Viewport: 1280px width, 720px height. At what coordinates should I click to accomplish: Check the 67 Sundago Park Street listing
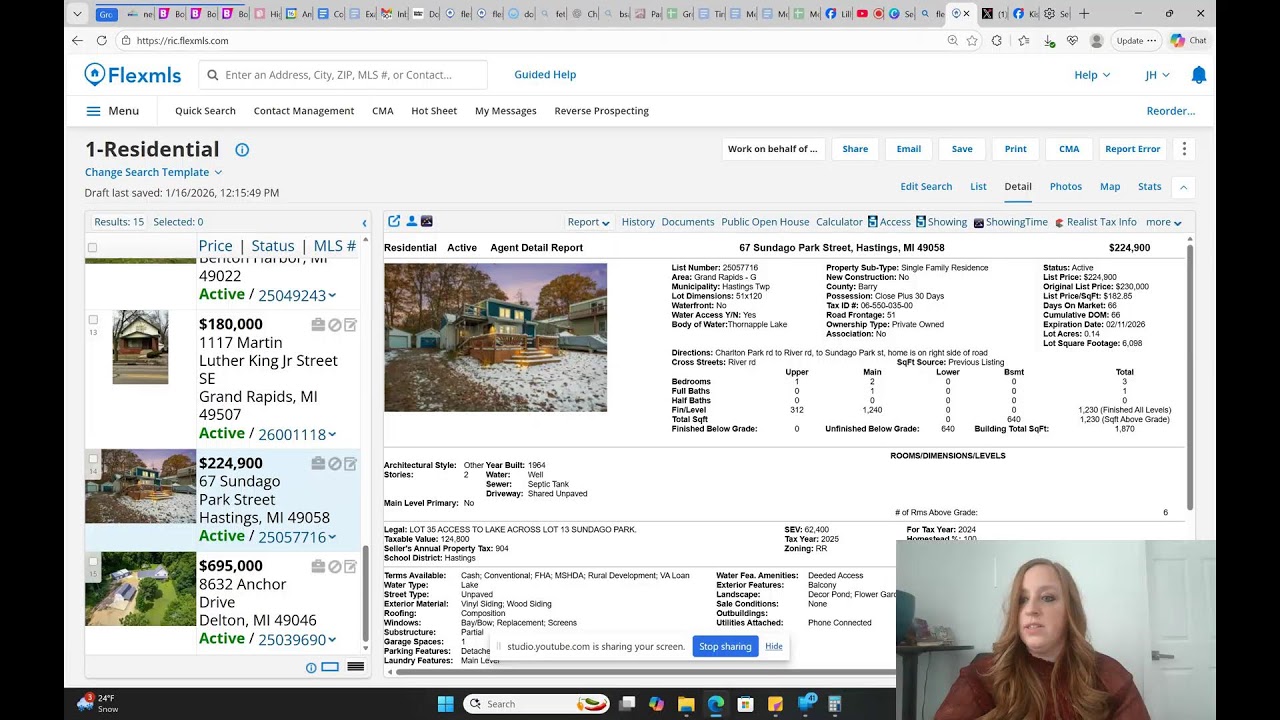(93, 459)
